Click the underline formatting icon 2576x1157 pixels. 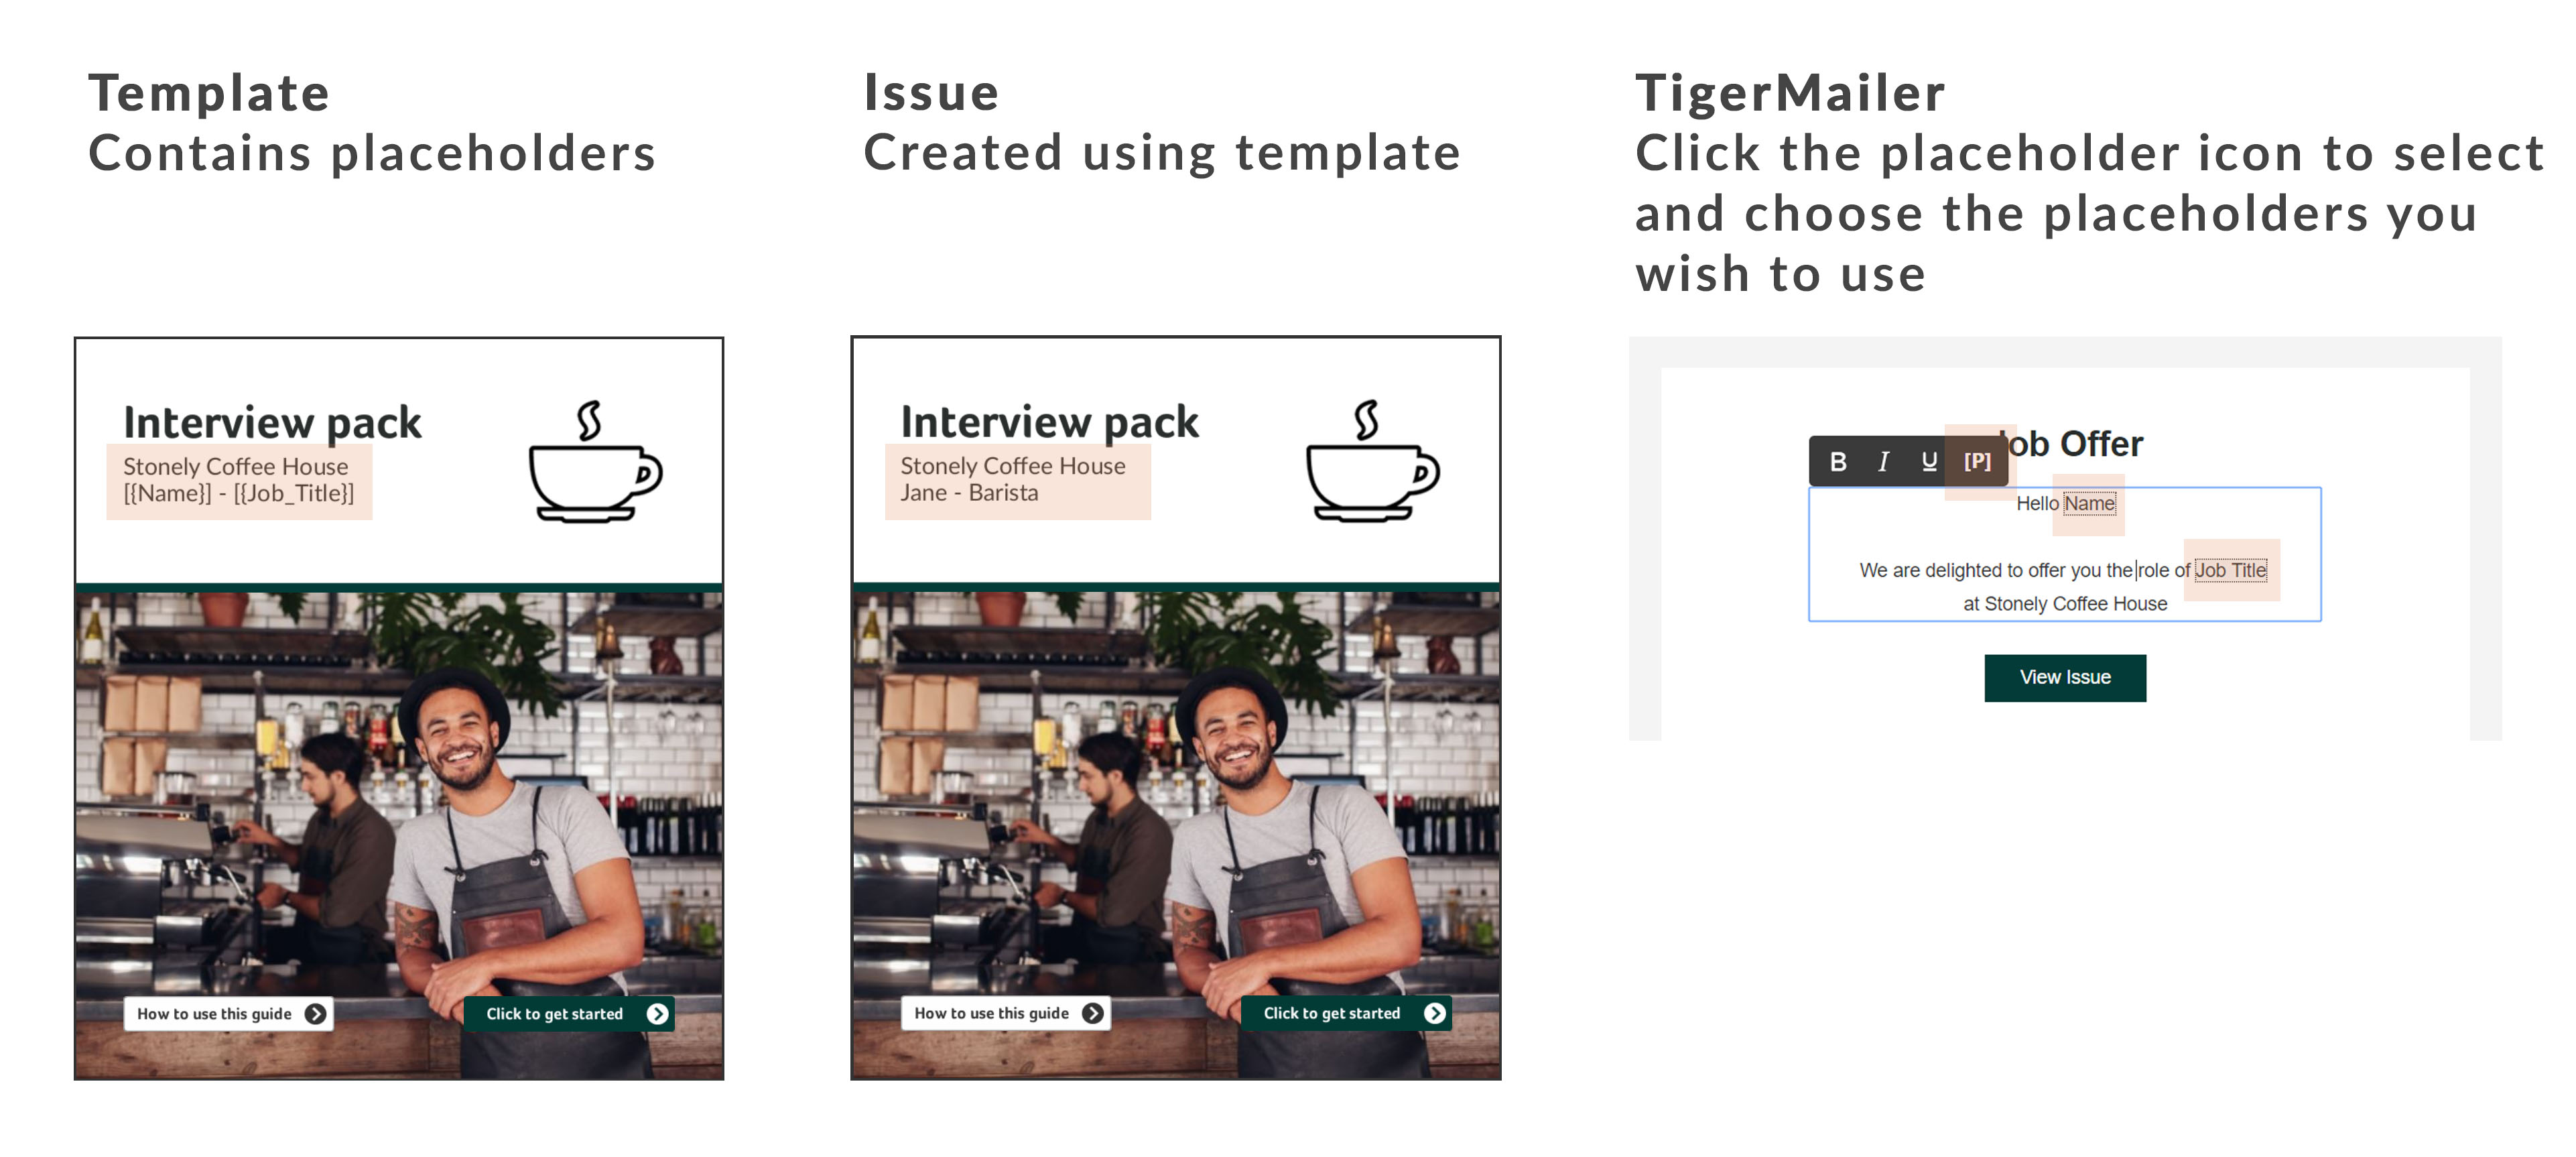(1929, 462)
